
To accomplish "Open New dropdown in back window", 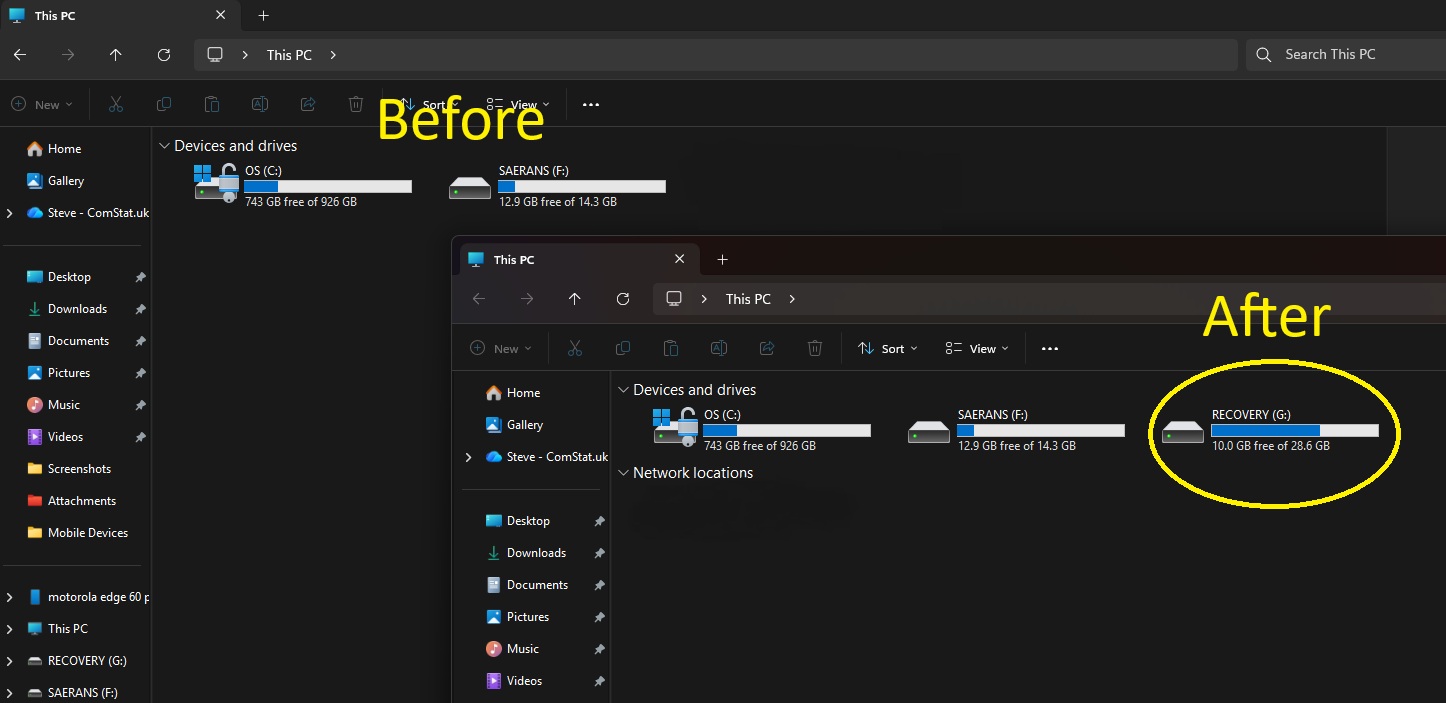I will pos(42,104).
